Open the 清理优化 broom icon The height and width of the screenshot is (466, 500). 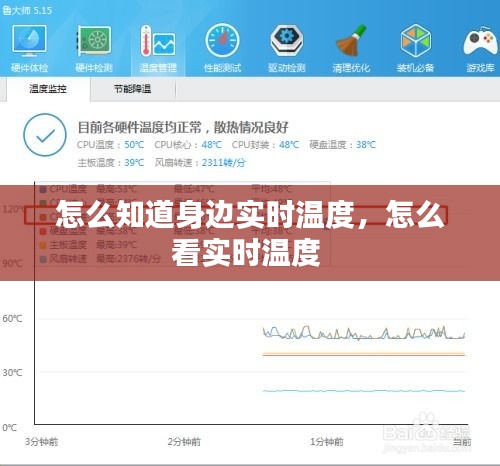[x=351, y=41]
